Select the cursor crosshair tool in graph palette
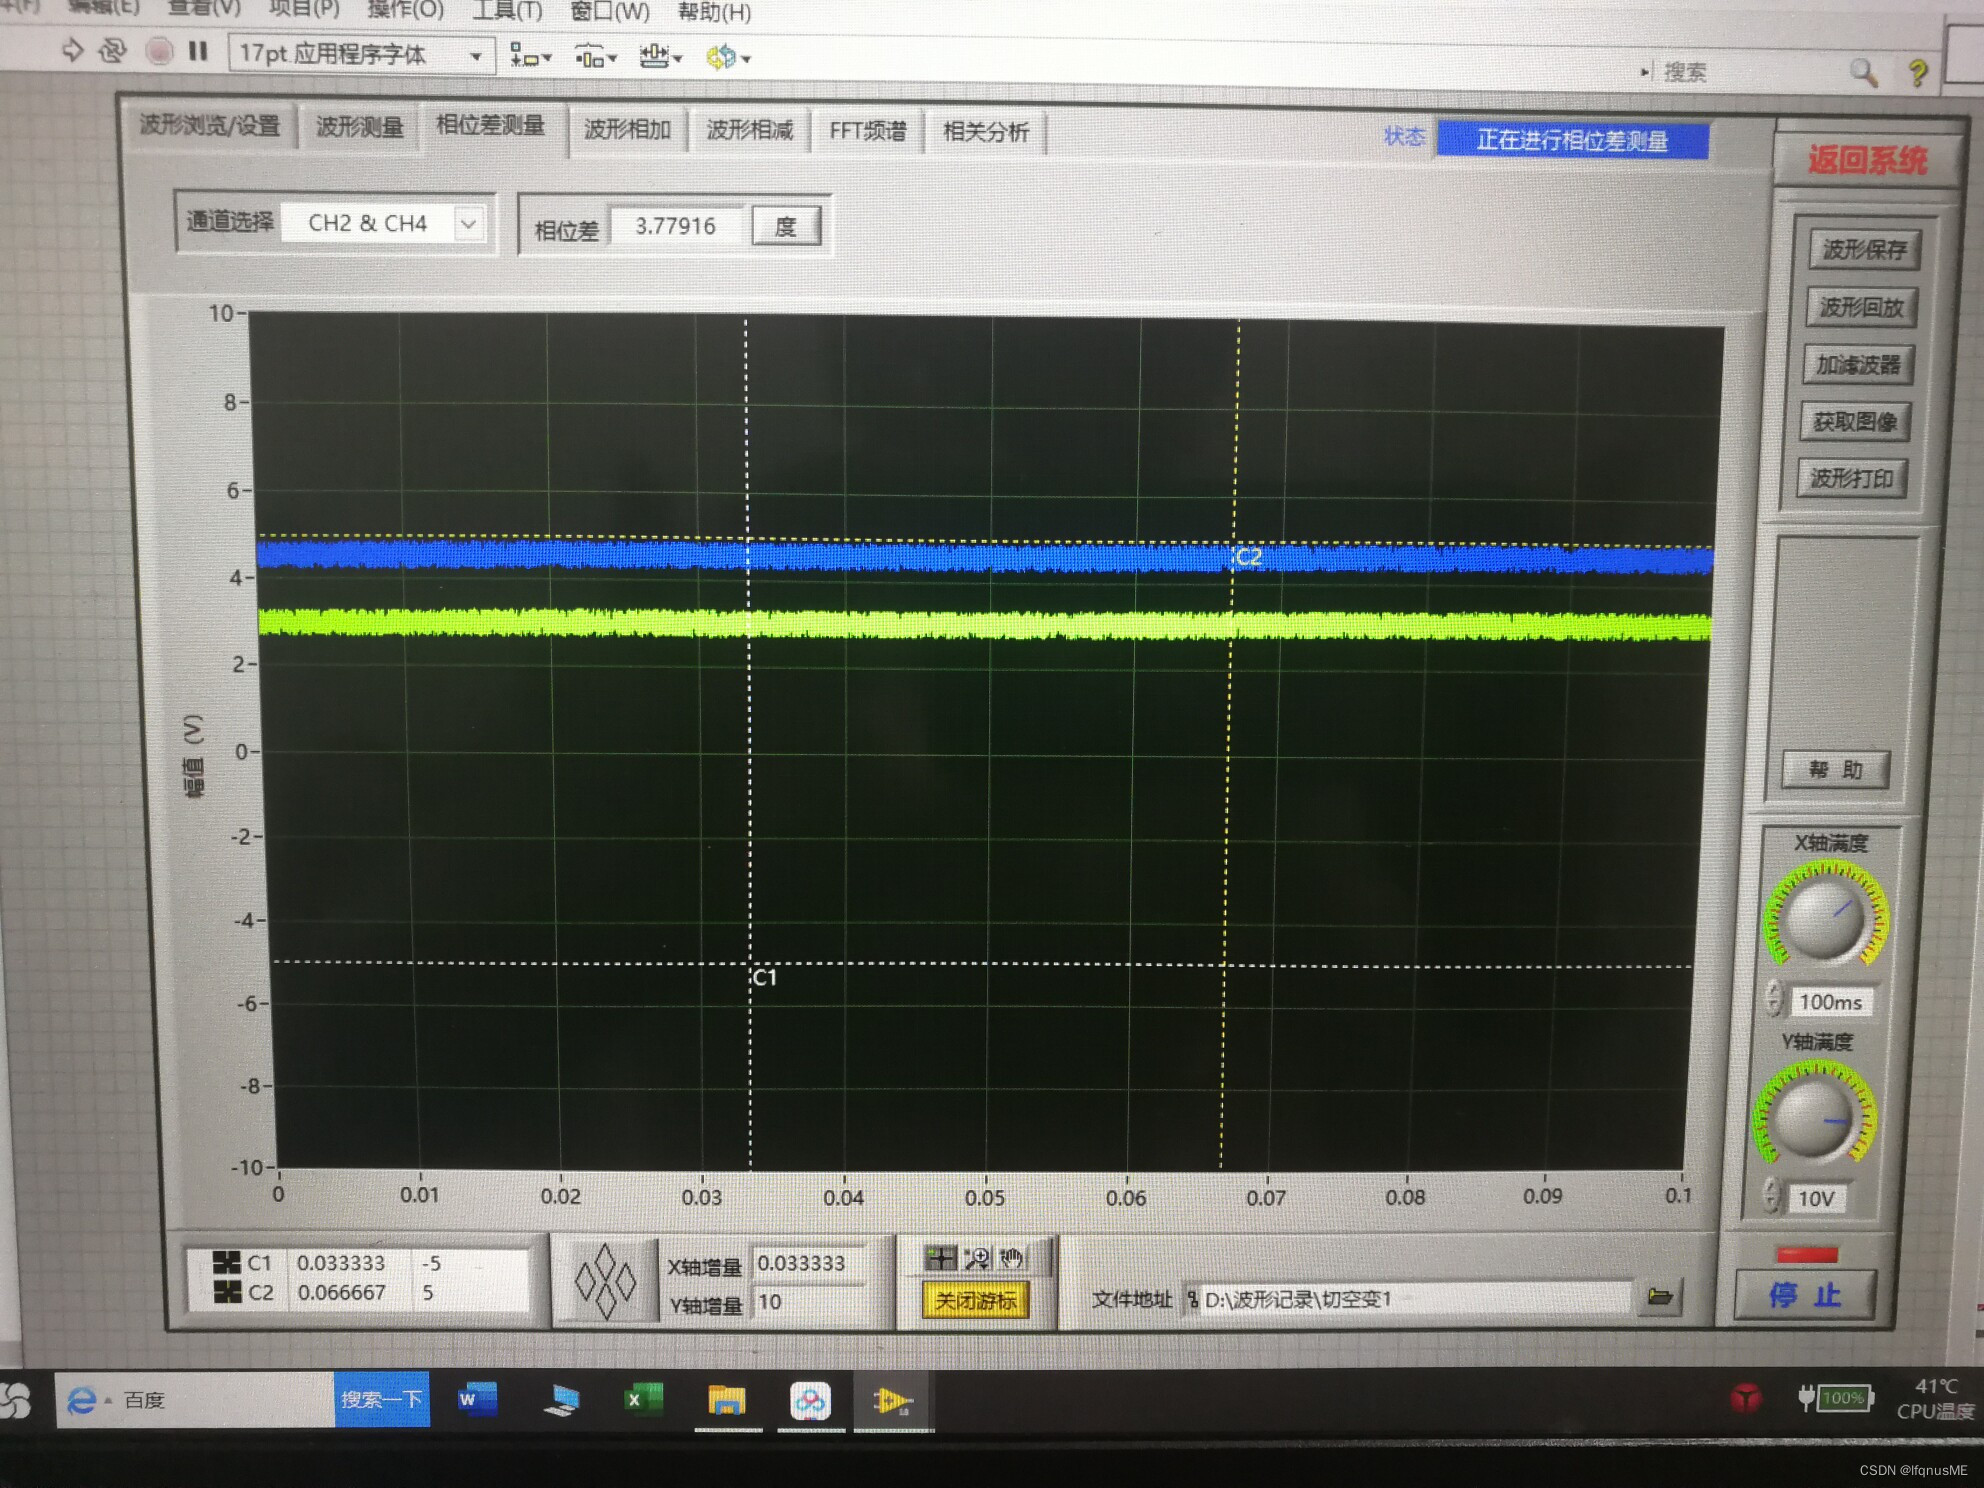1984x1488 pixels. (940, 1258)
